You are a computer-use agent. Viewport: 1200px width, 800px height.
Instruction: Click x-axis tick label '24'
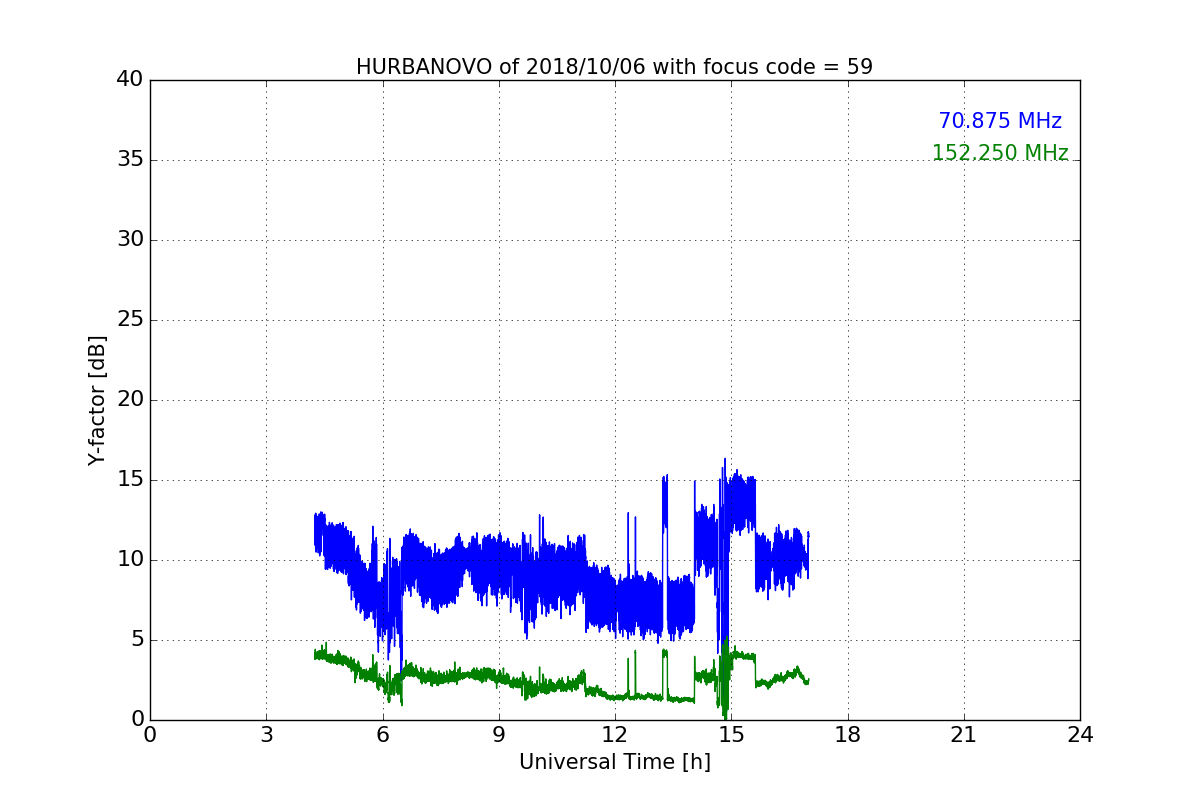pyautogui.click(x=1080, y=735)
